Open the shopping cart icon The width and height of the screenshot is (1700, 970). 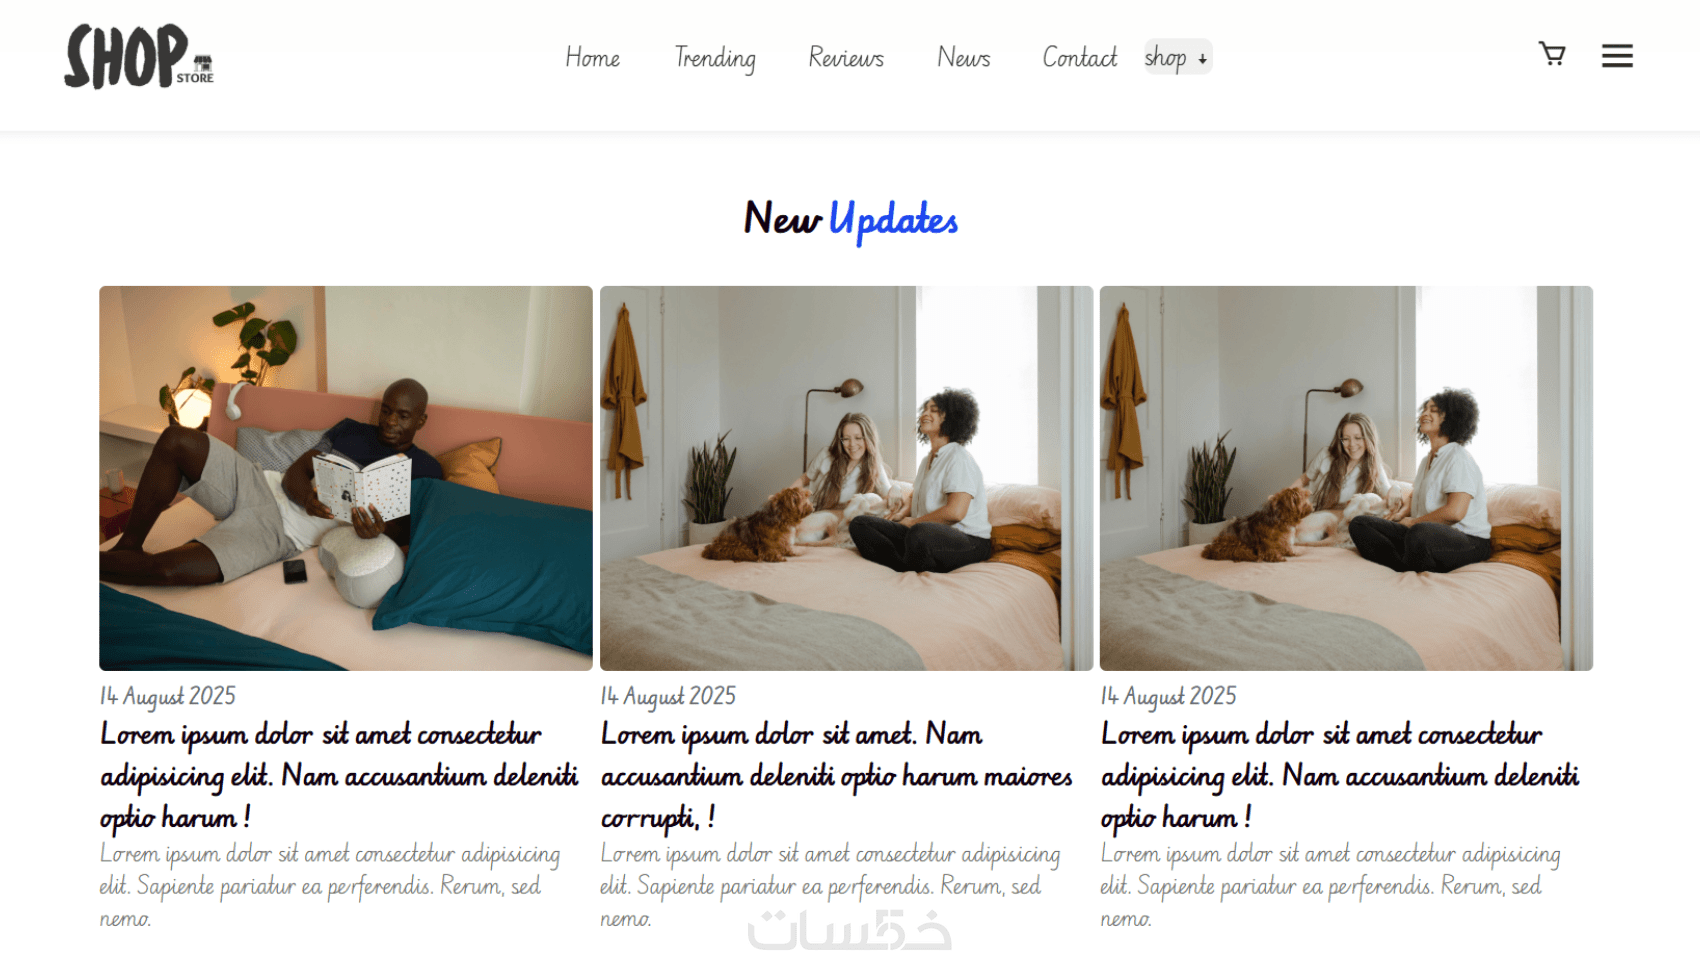tap(1551, 54)
